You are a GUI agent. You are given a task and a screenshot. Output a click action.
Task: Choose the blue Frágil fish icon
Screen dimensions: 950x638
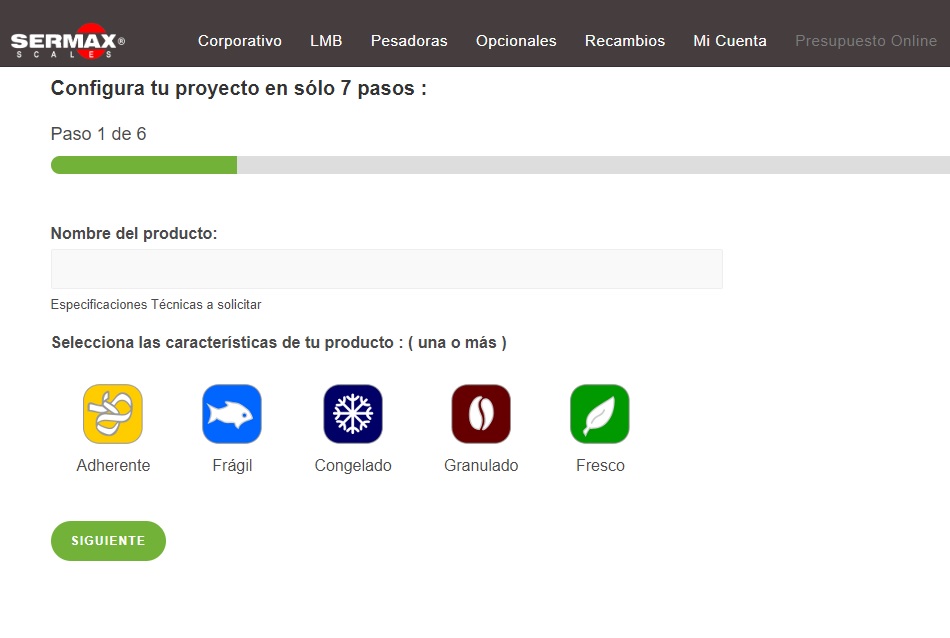[x=232, y=414]
